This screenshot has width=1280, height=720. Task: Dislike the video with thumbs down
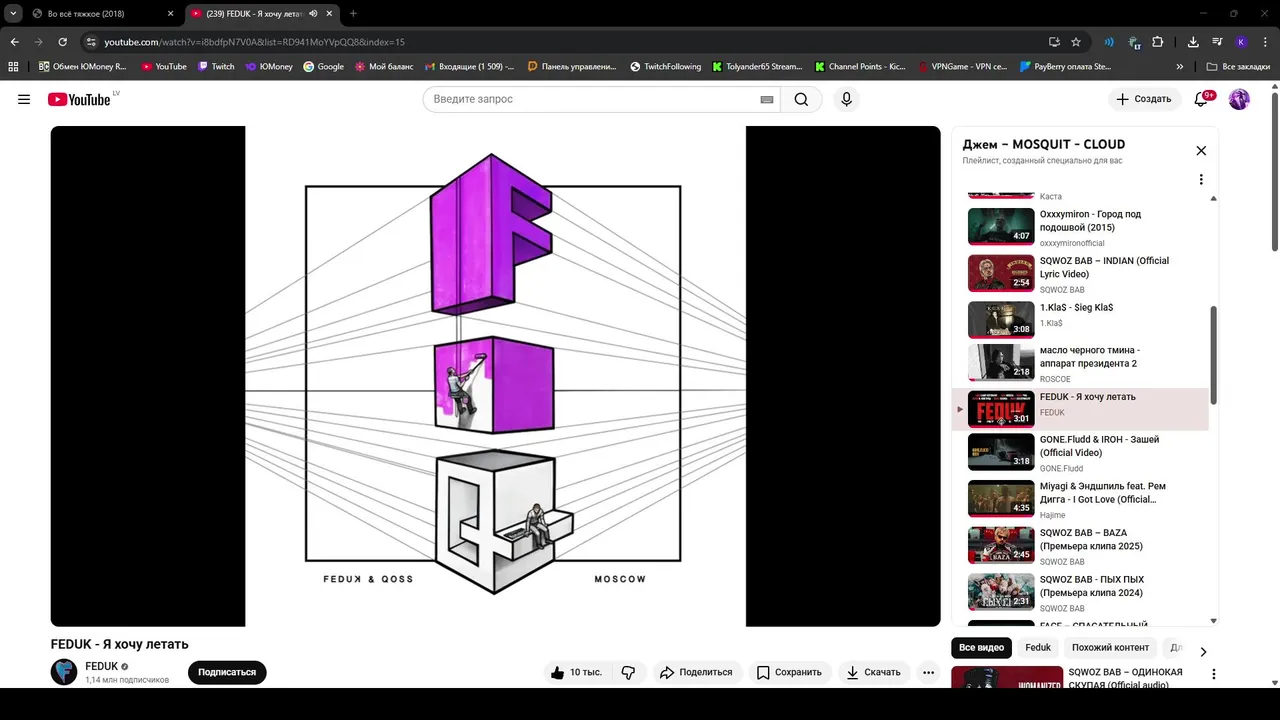click(628, 672)
